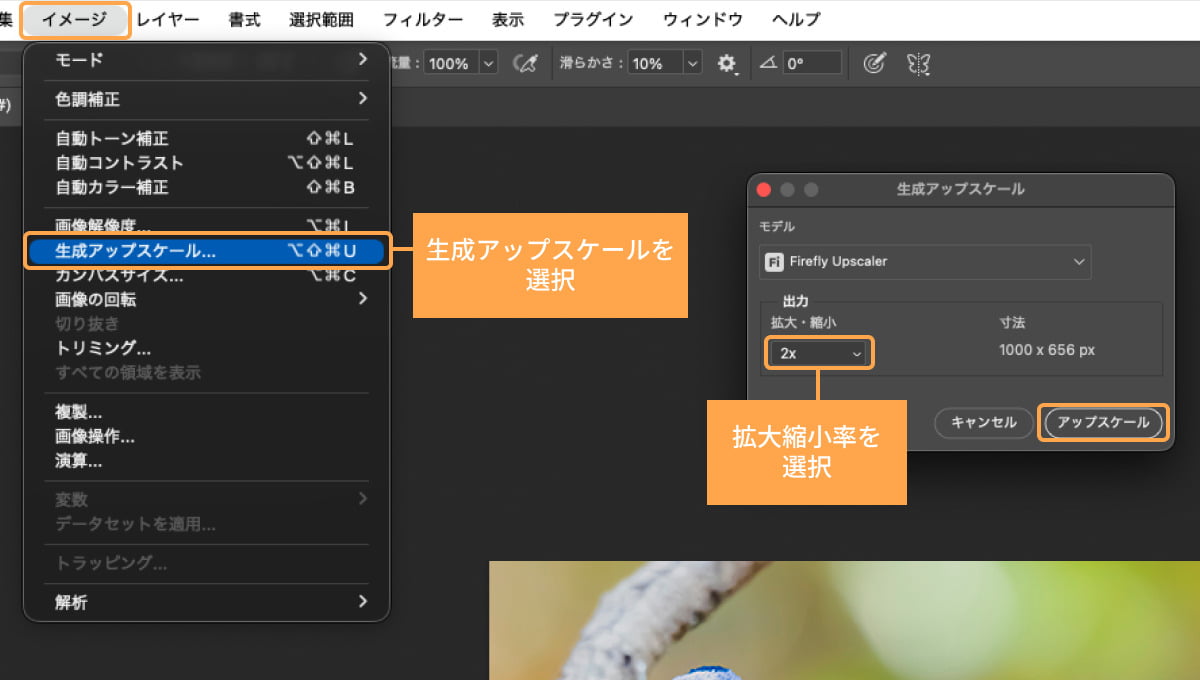Click the アップスケール button
1200x680 pixels.
pyautogui.click(x=1103, y=422)
